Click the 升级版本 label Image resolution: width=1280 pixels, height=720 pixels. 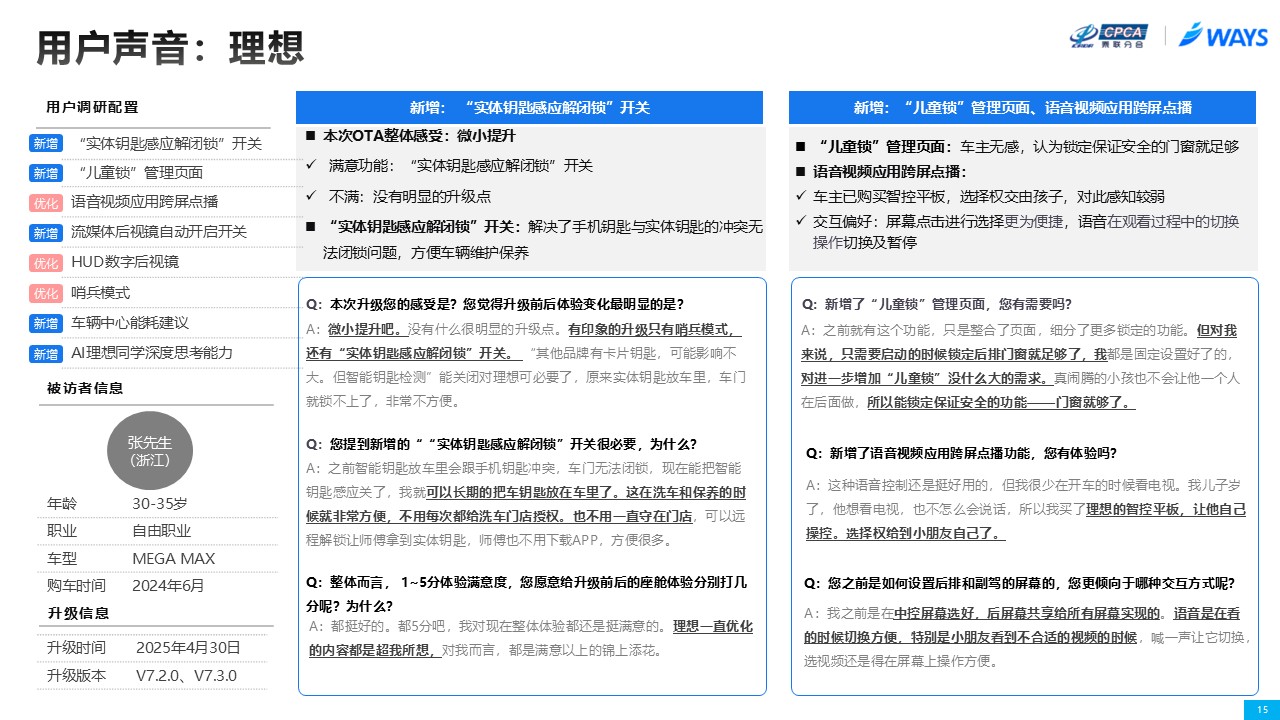pyautogui.click(x=76, y=675)
